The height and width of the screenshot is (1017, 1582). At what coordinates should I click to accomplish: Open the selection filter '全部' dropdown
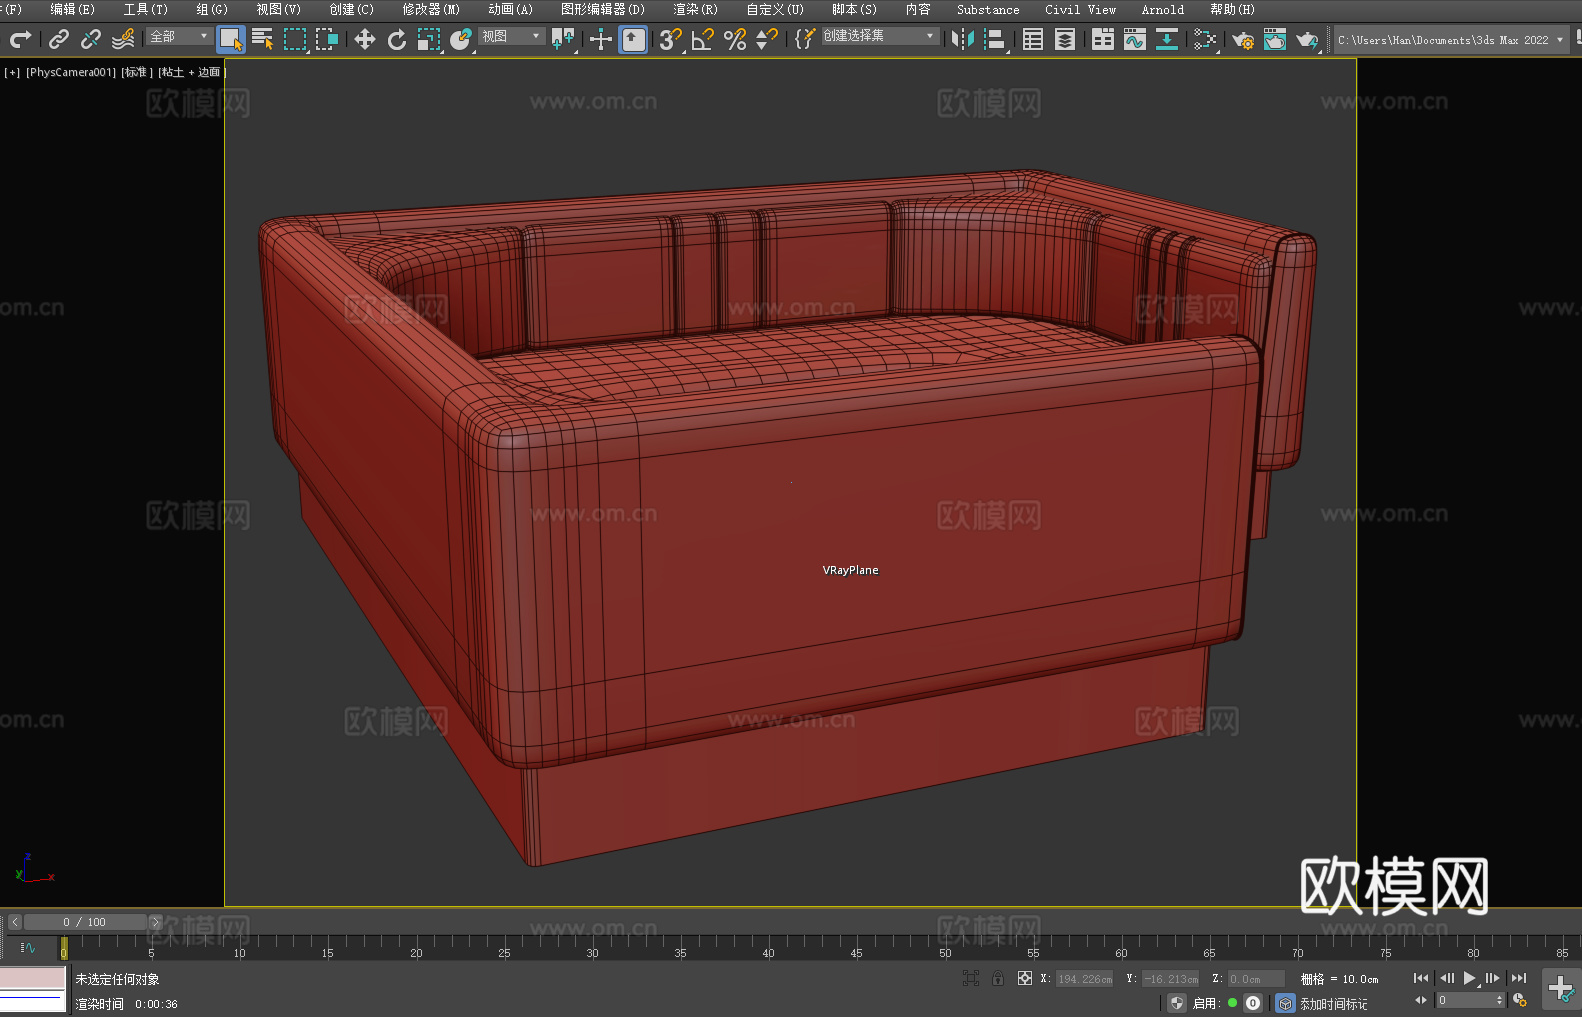179,36
